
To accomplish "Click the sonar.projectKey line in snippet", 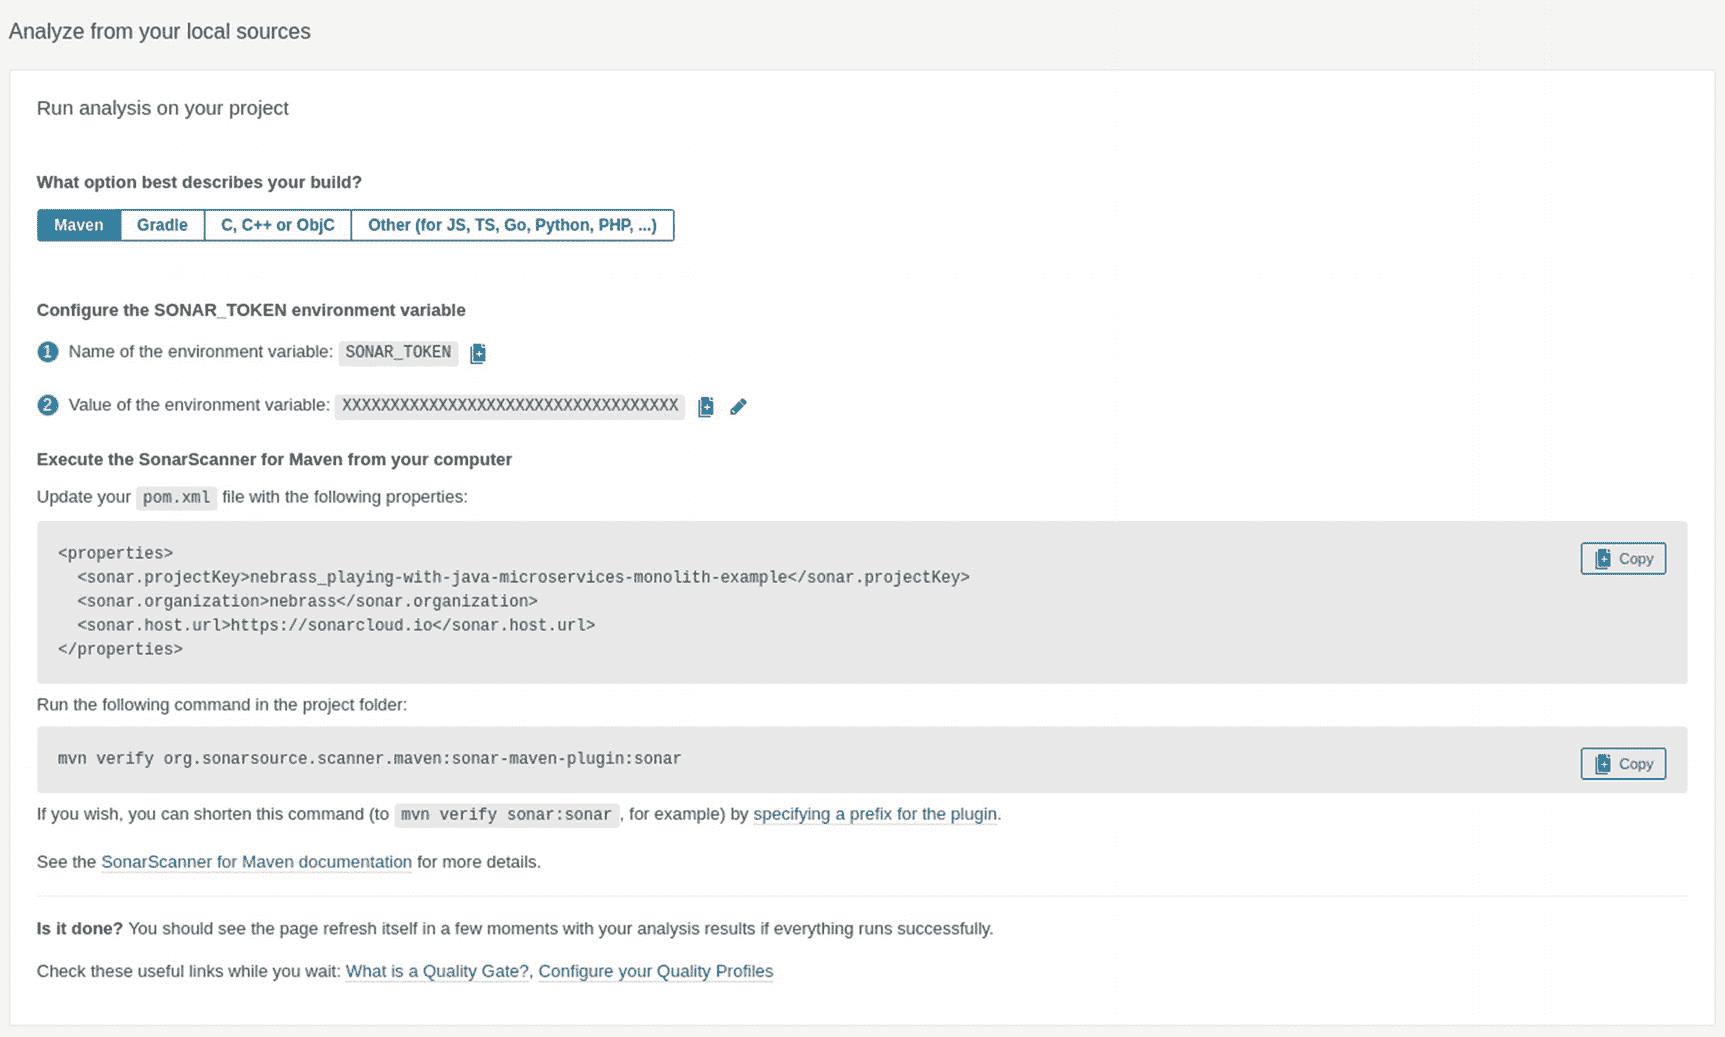I will (523, 577).
